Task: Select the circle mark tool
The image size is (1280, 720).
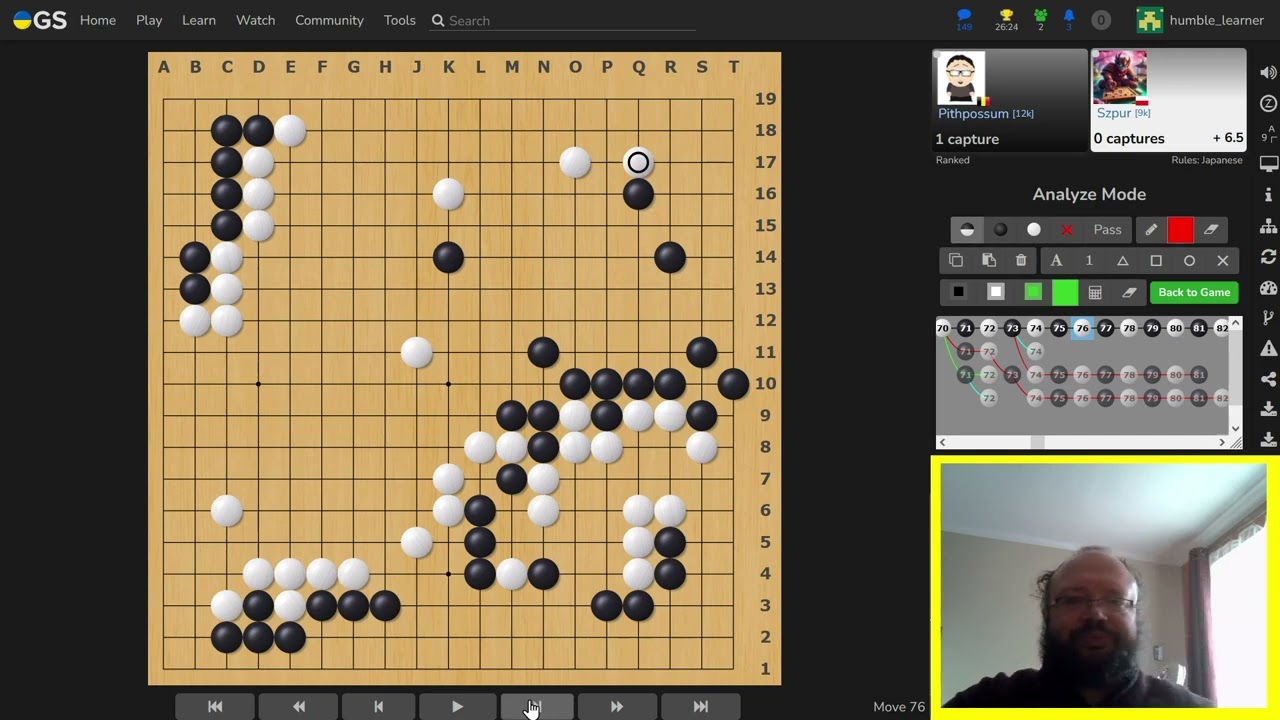Action: (x=1189, y=261)
